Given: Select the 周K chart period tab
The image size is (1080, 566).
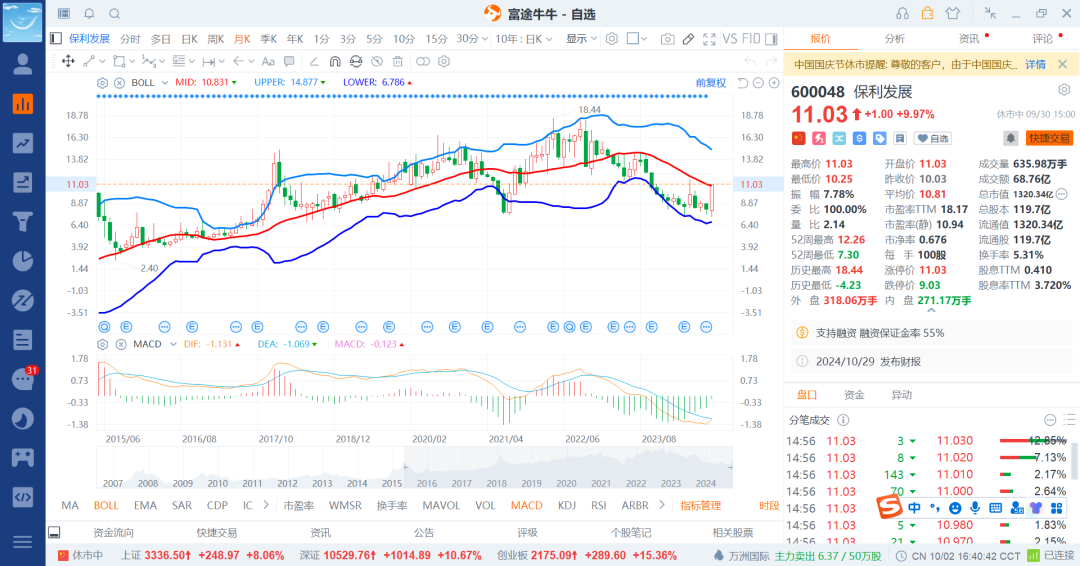Looking at the screenshot, I should pos(215,39).
